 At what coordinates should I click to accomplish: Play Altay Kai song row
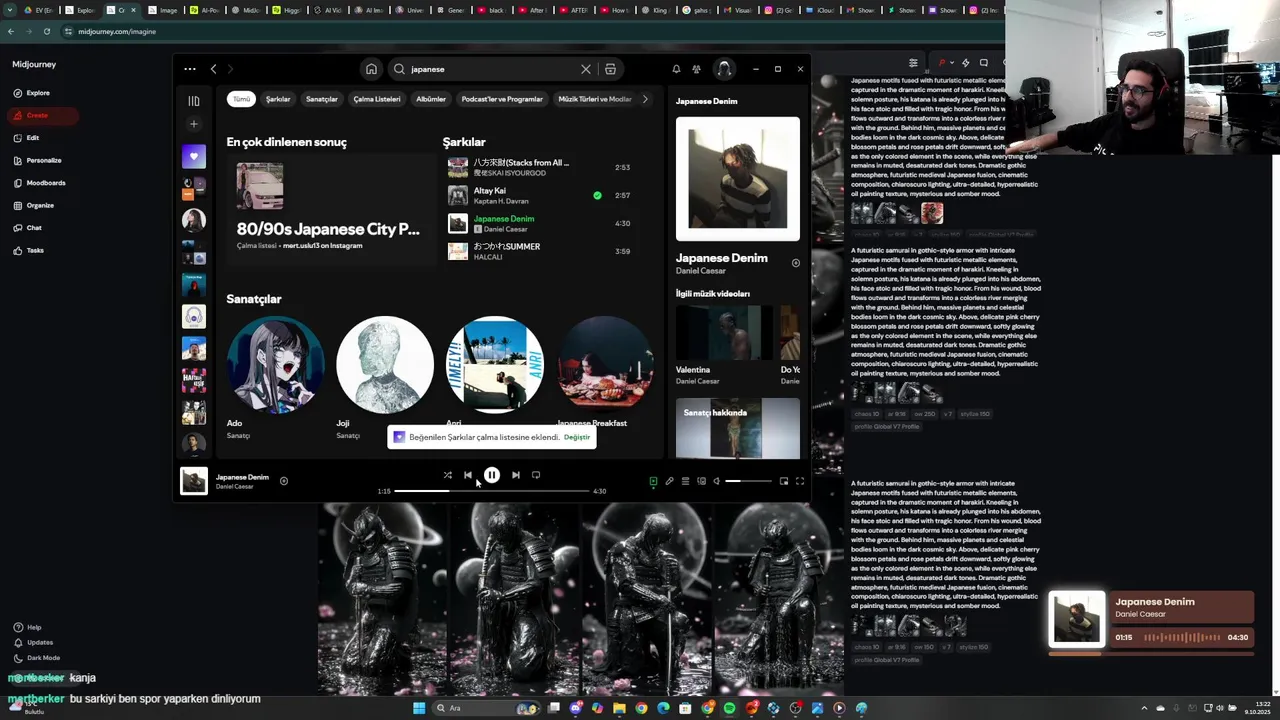pos(540,195)
